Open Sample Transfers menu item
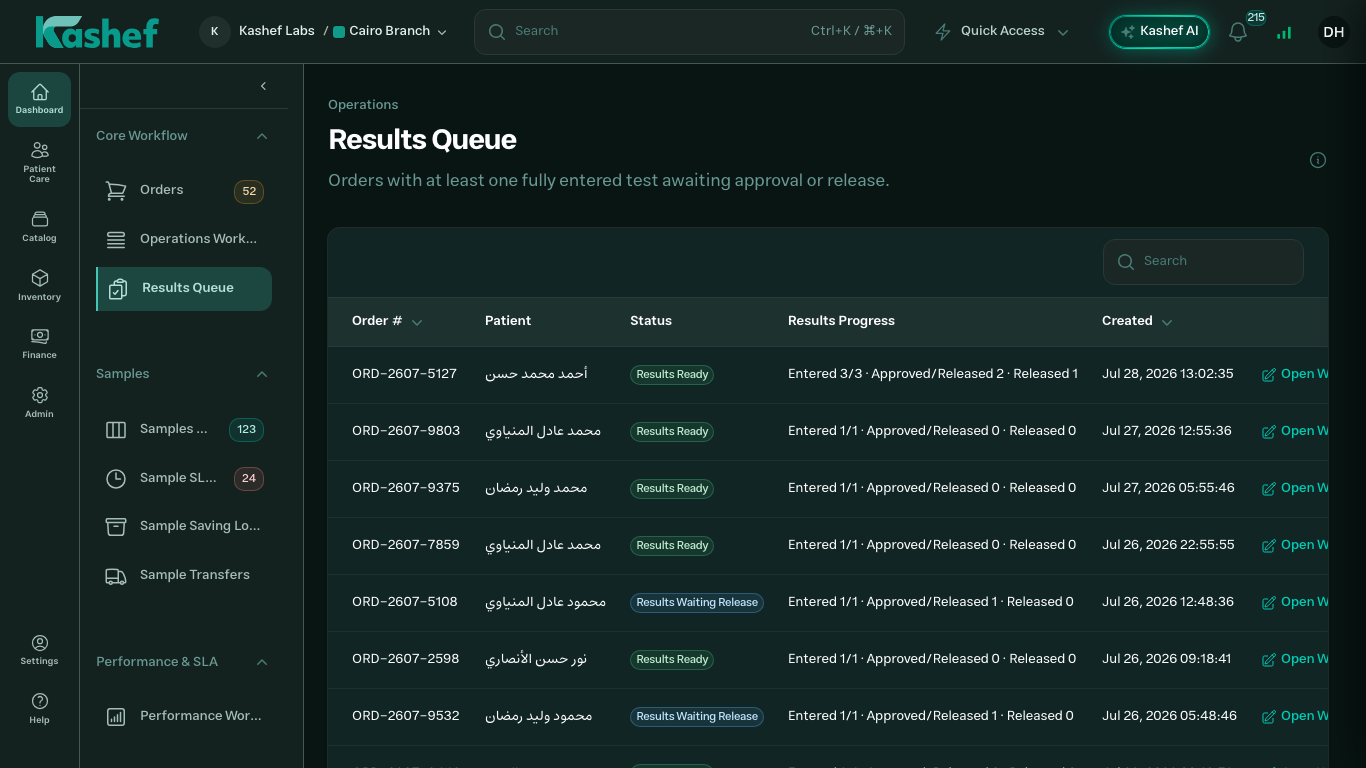 click(184, 575)
